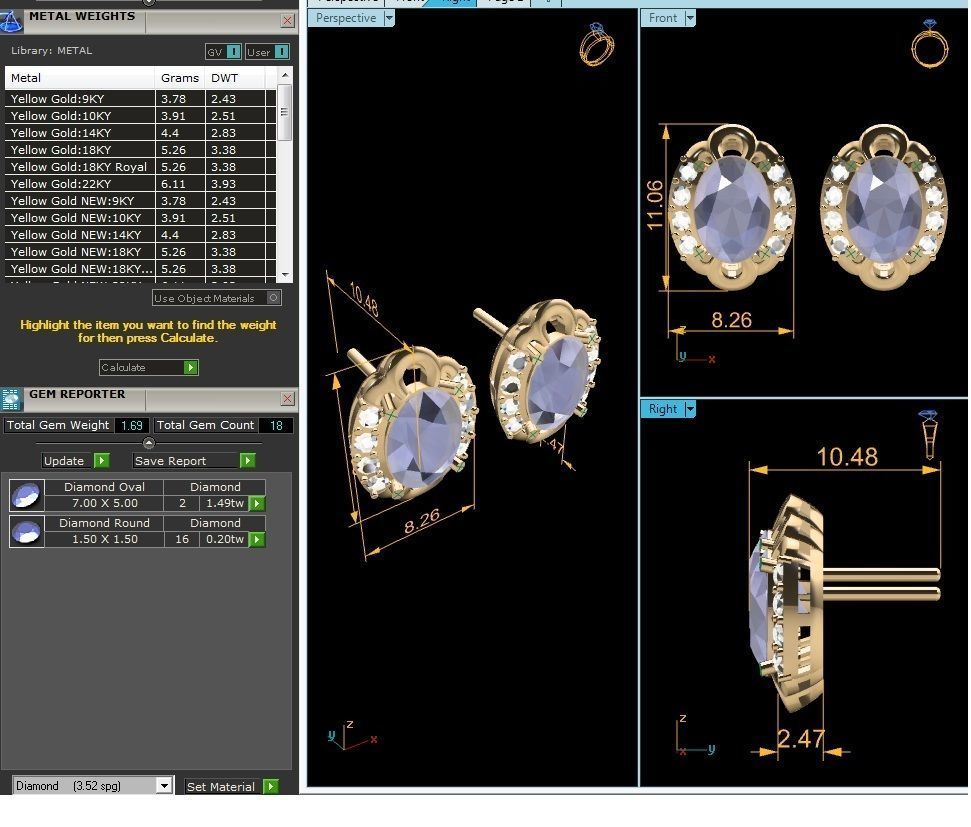Open the Right viewport dropdown arrow
971x827 pixels.
(690, 409)
